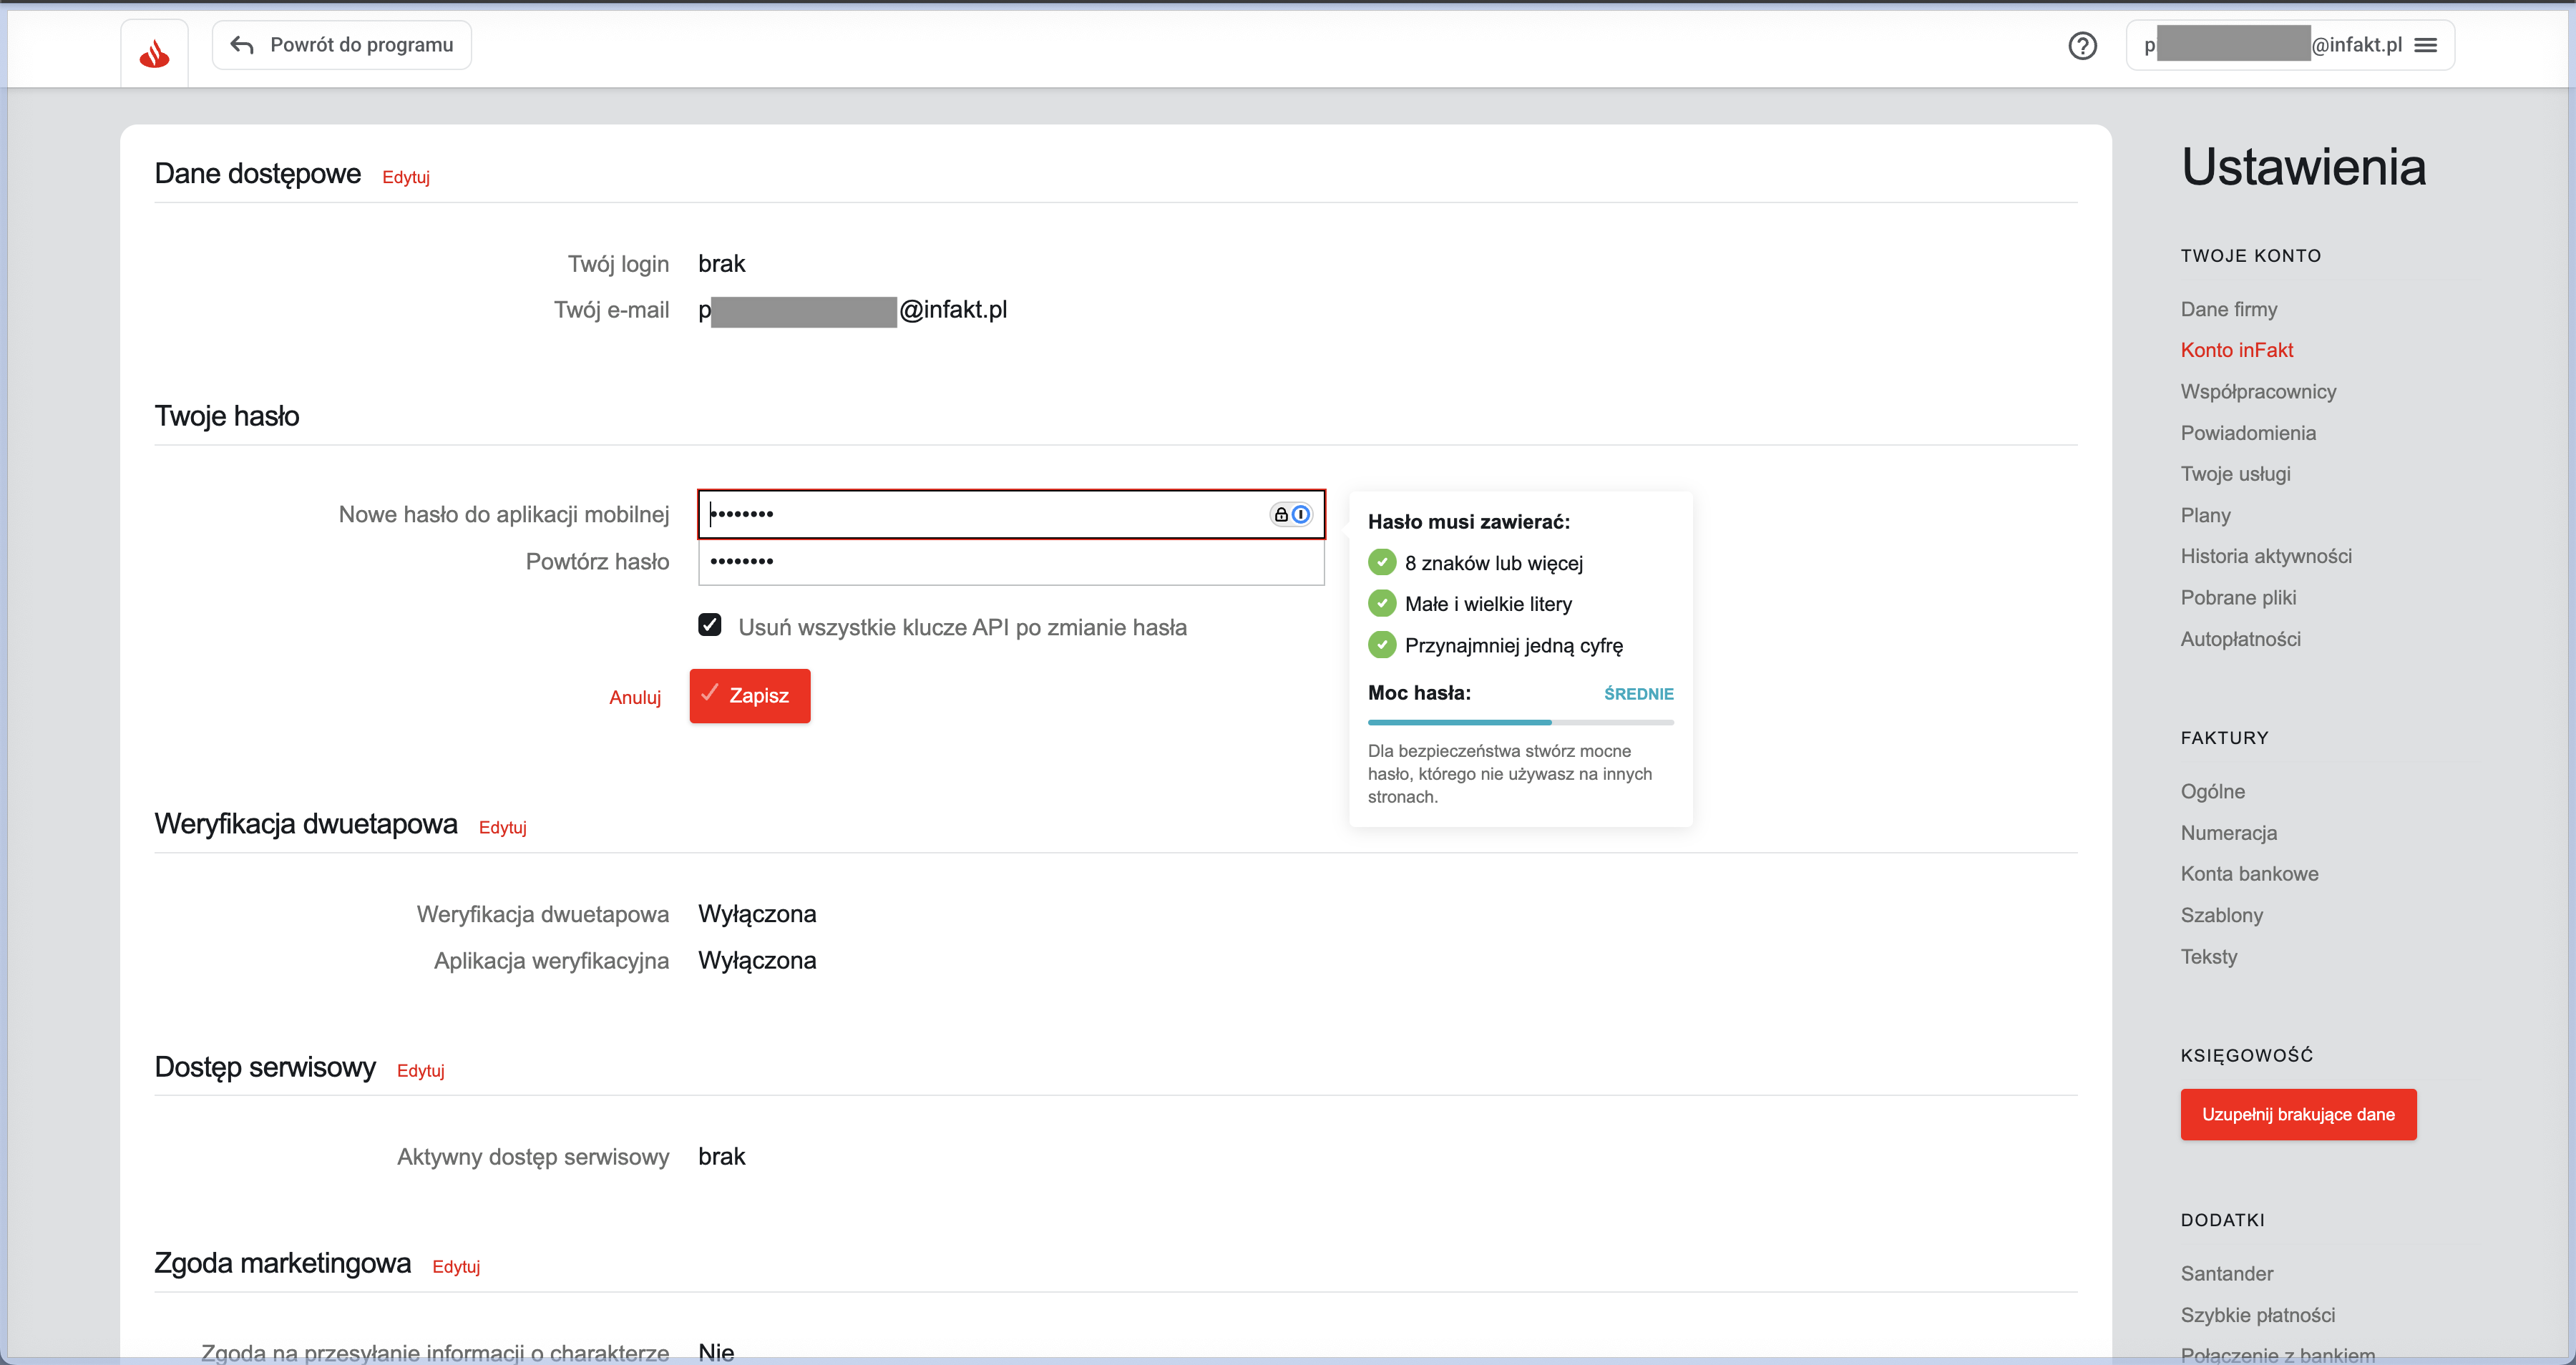Image resolution: width=2576 pixels, height=1365 pixels.
Task: Open the help question mark icon
Action: coord(2082,46)
